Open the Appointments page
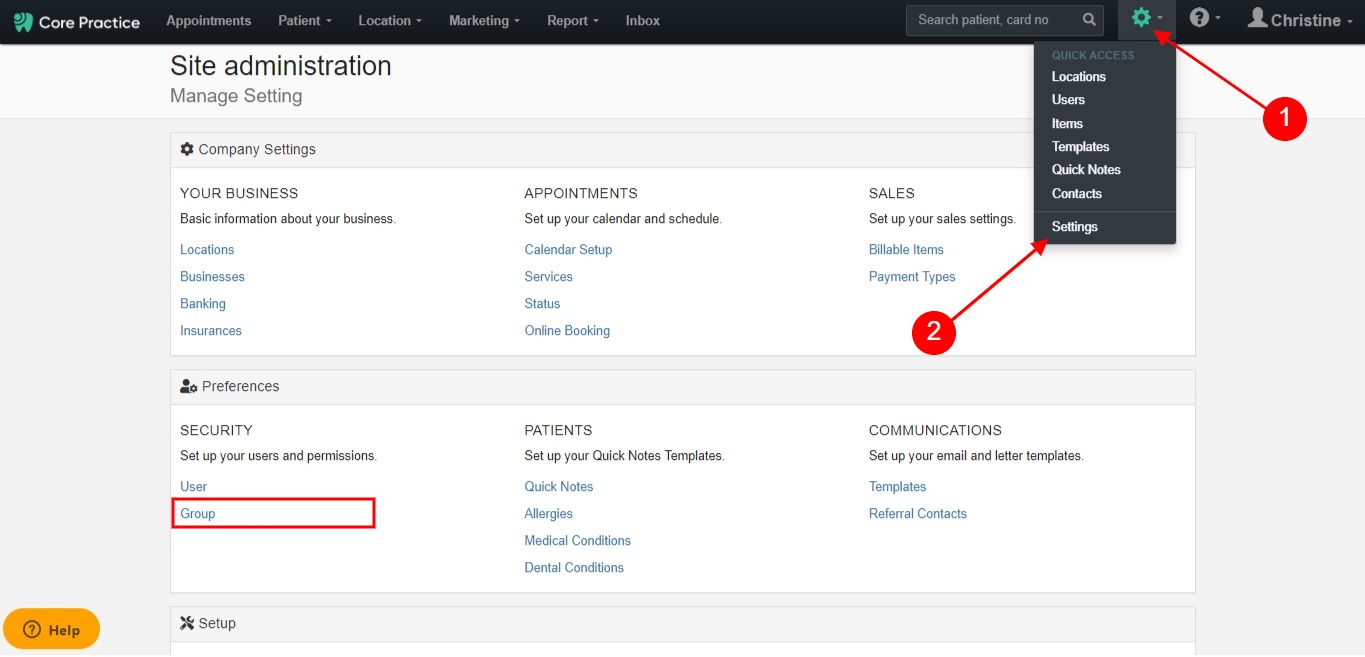The width and height of the screenshot is (1365, 657). click(208, 20)
